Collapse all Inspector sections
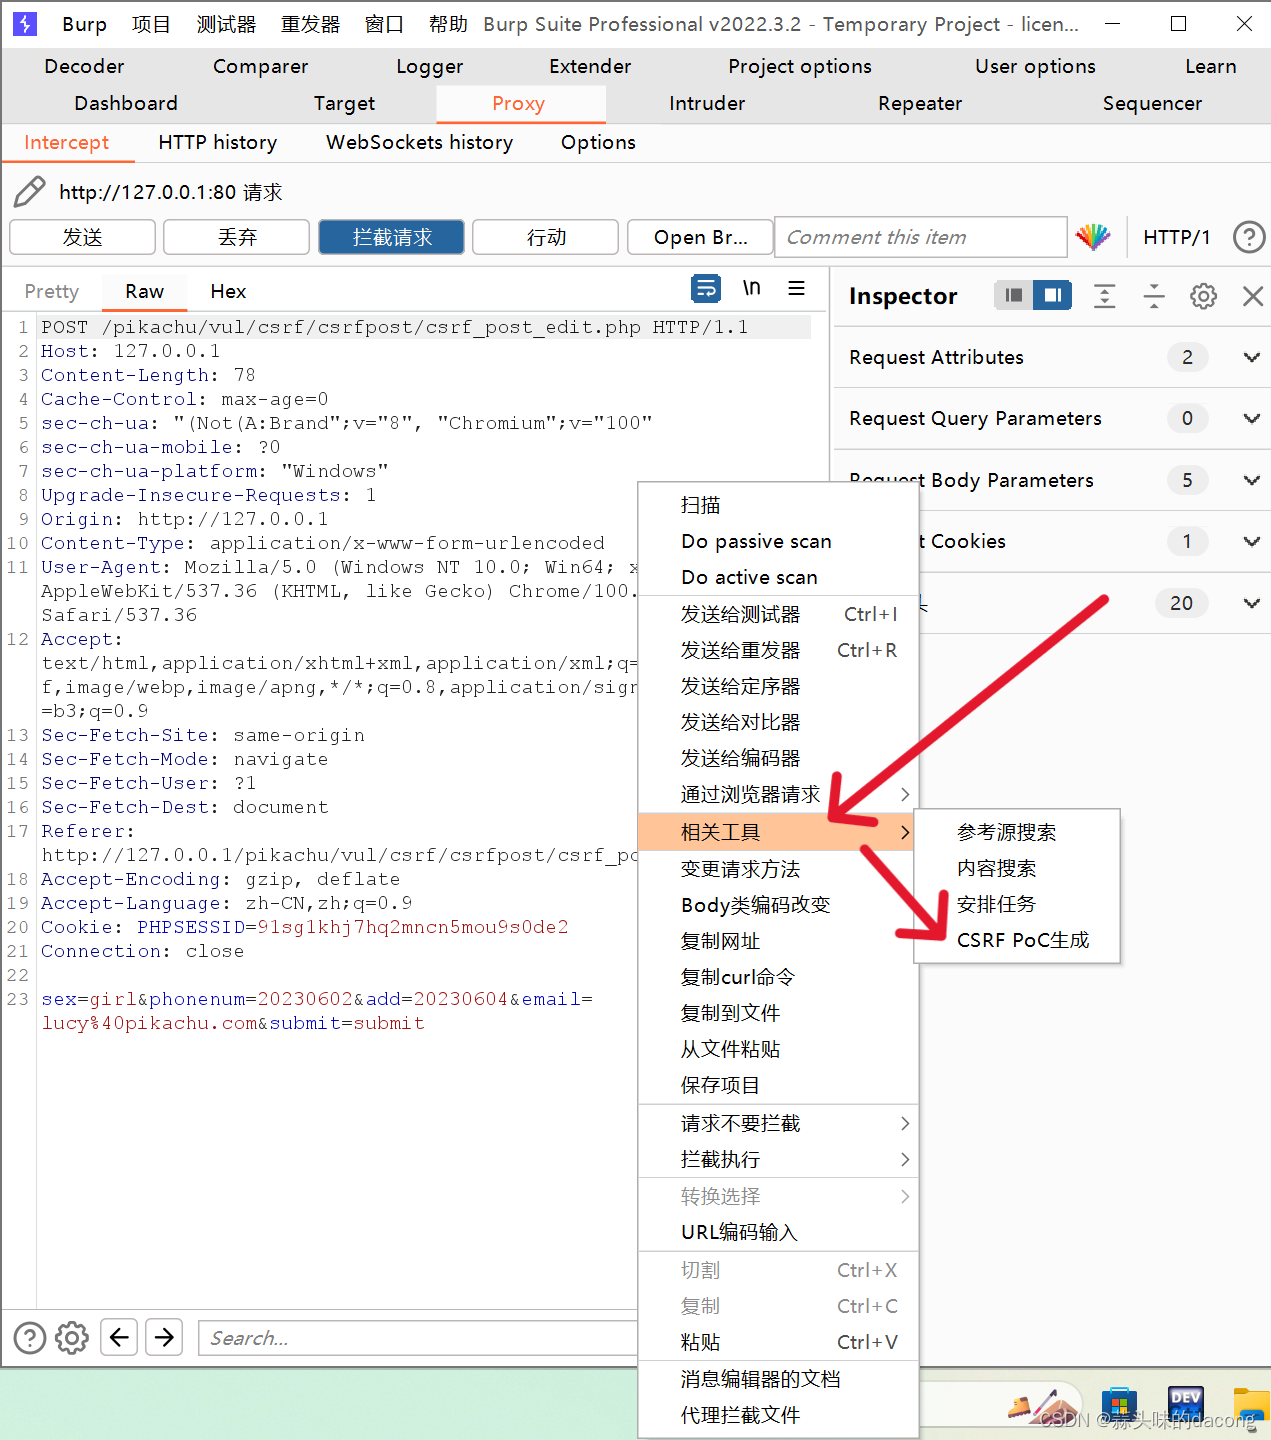 [1153, 296]
